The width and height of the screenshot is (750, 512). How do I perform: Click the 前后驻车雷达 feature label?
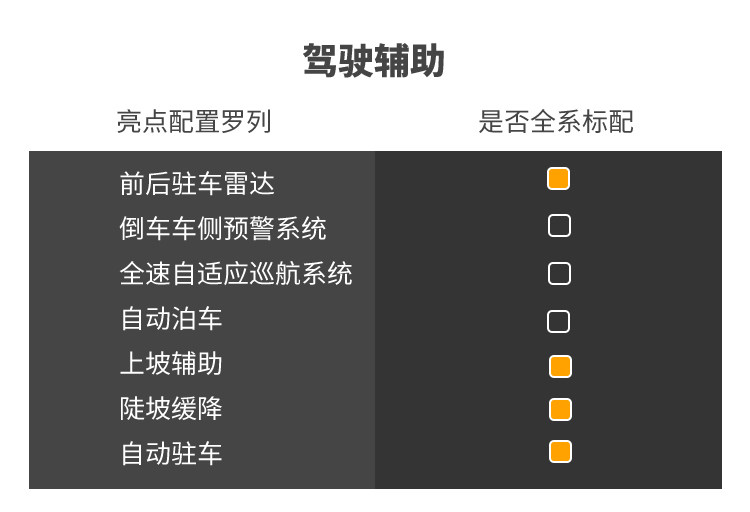click(197, 184)
